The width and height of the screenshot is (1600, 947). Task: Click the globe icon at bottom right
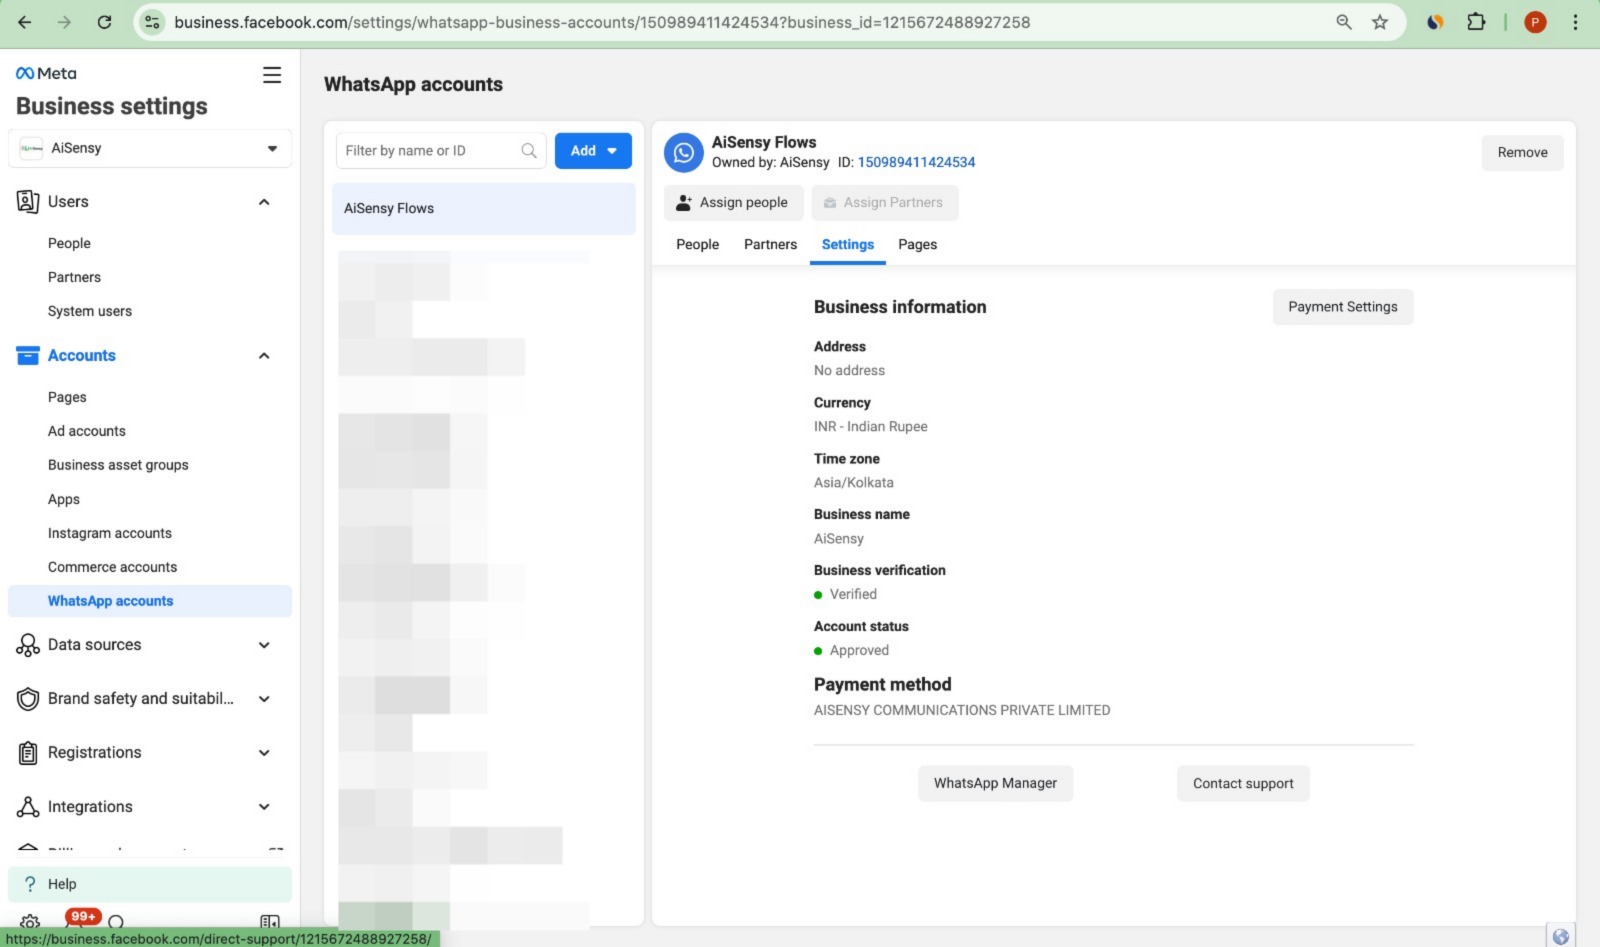1560,936
